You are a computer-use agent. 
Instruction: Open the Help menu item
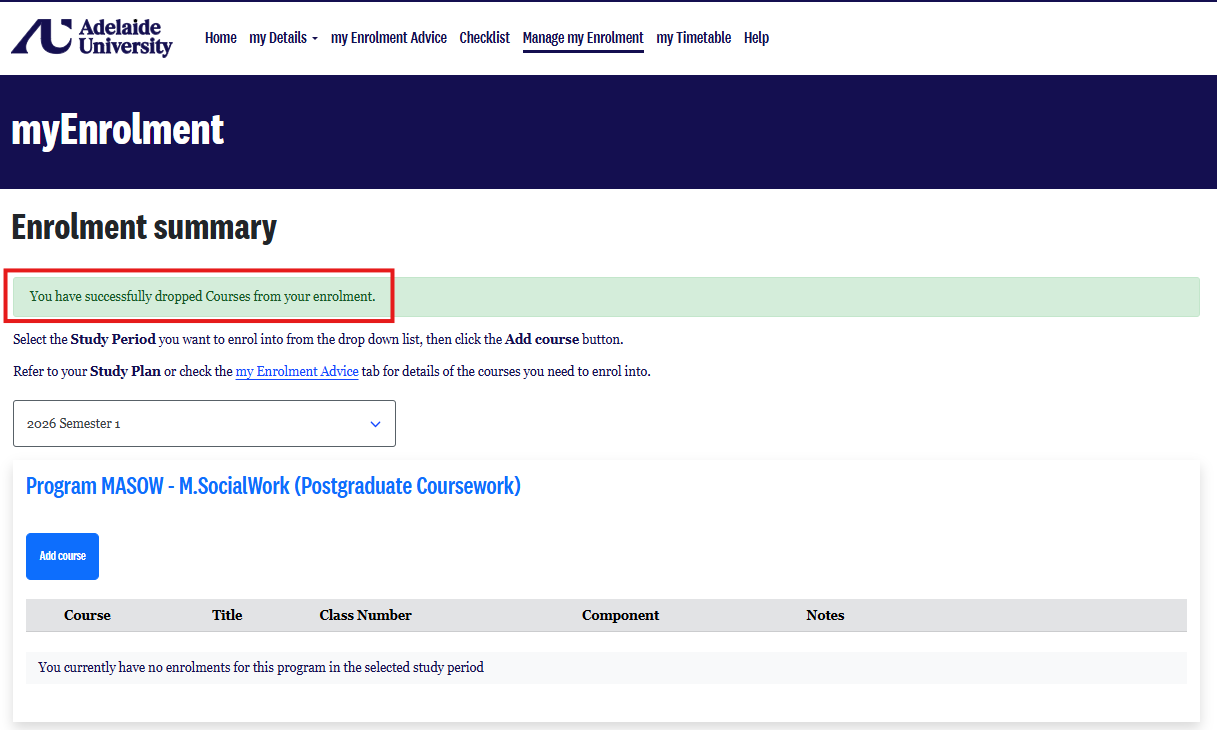tap(757, 38)
